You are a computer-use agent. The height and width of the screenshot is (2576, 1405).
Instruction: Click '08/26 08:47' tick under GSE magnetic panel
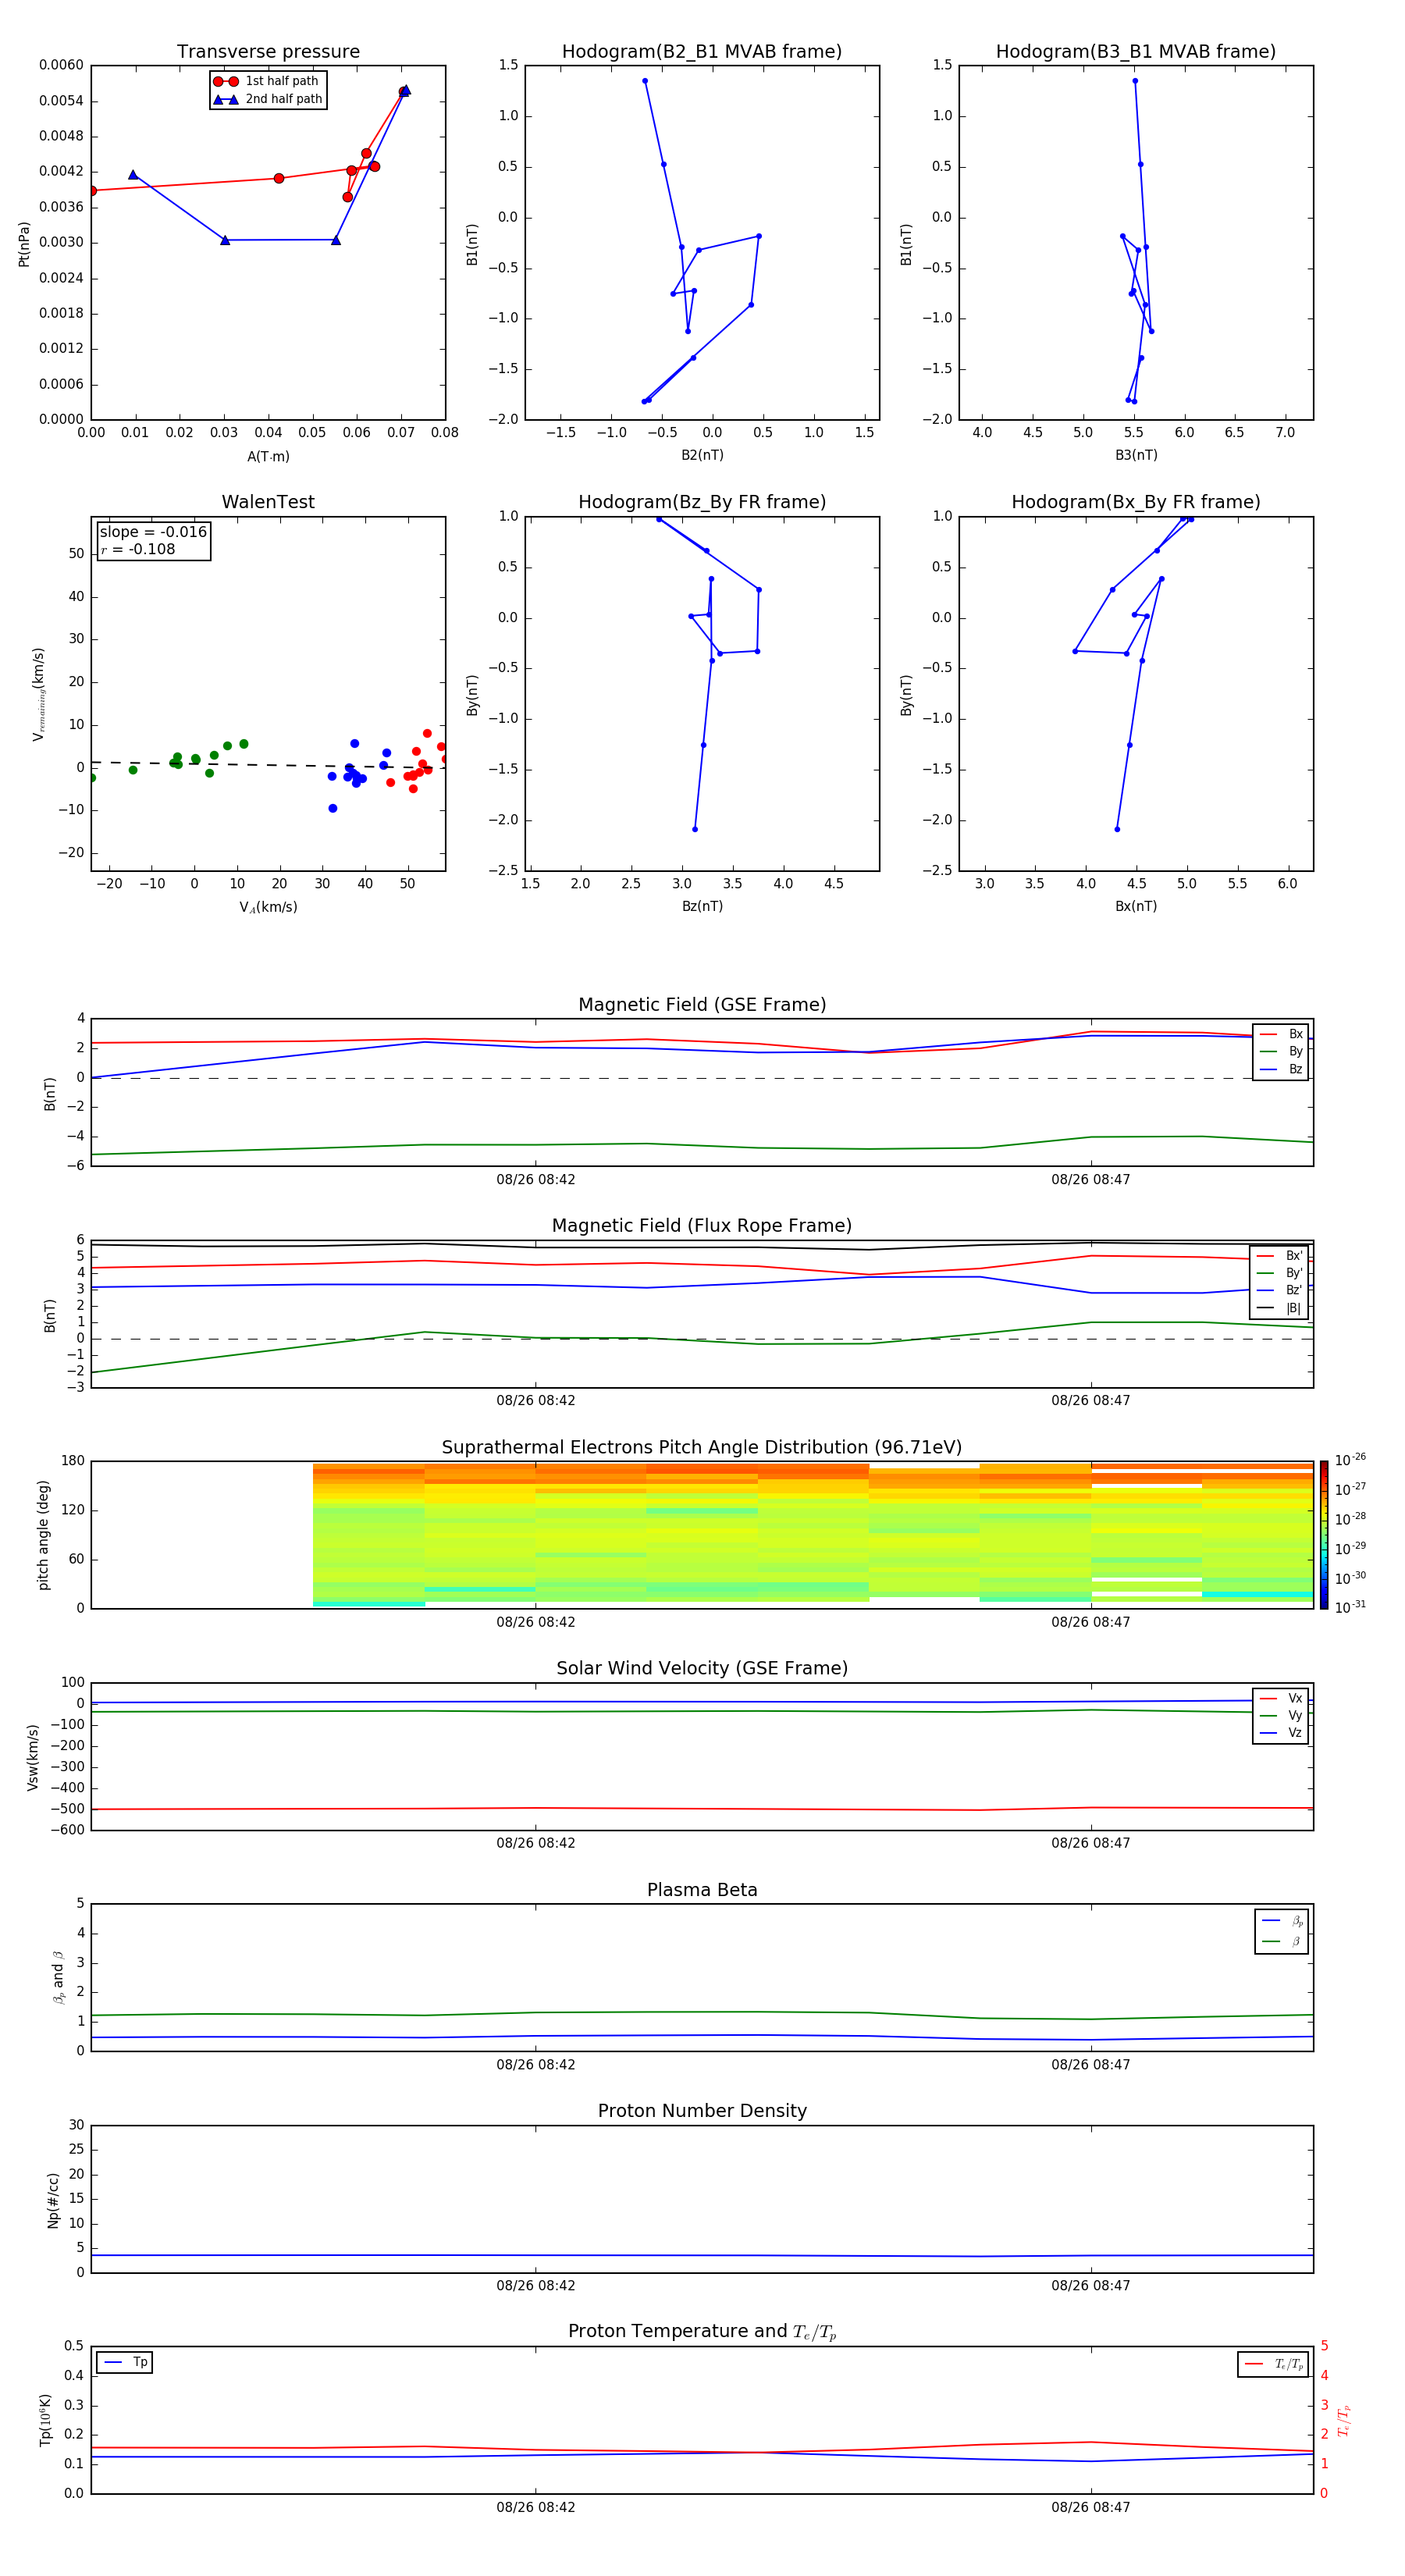pos(1091,1180)
